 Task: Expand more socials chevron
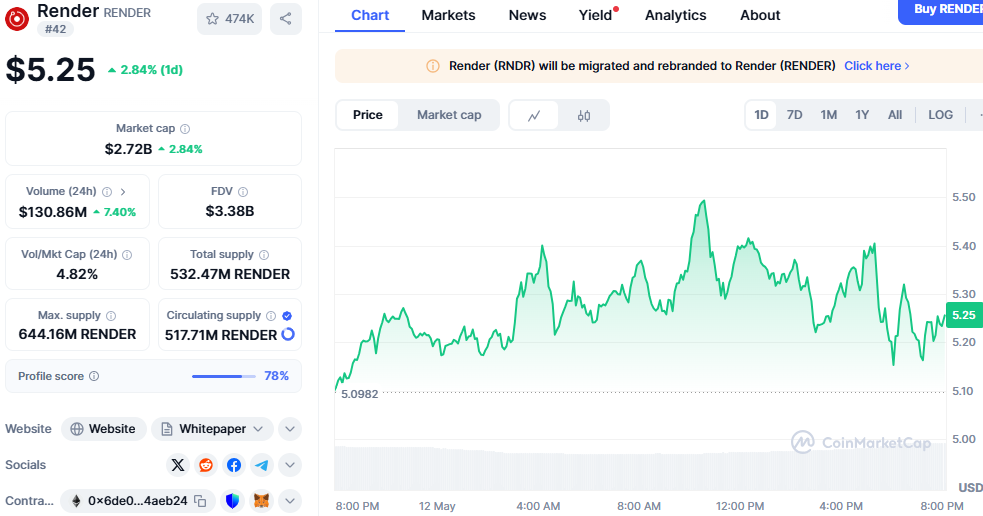(290, 465)
